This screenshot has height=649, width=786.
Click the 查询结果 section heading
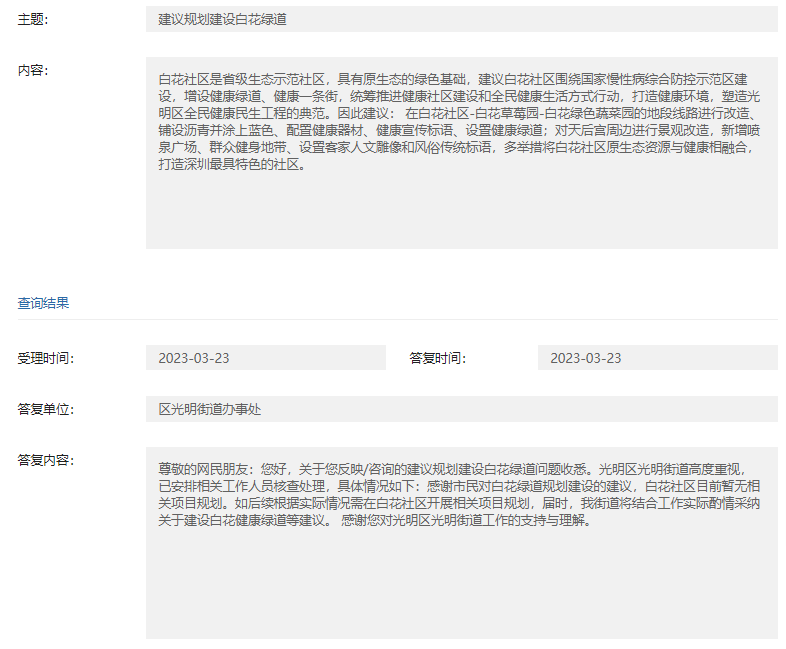pyautogui.click(x=43, y=303)
